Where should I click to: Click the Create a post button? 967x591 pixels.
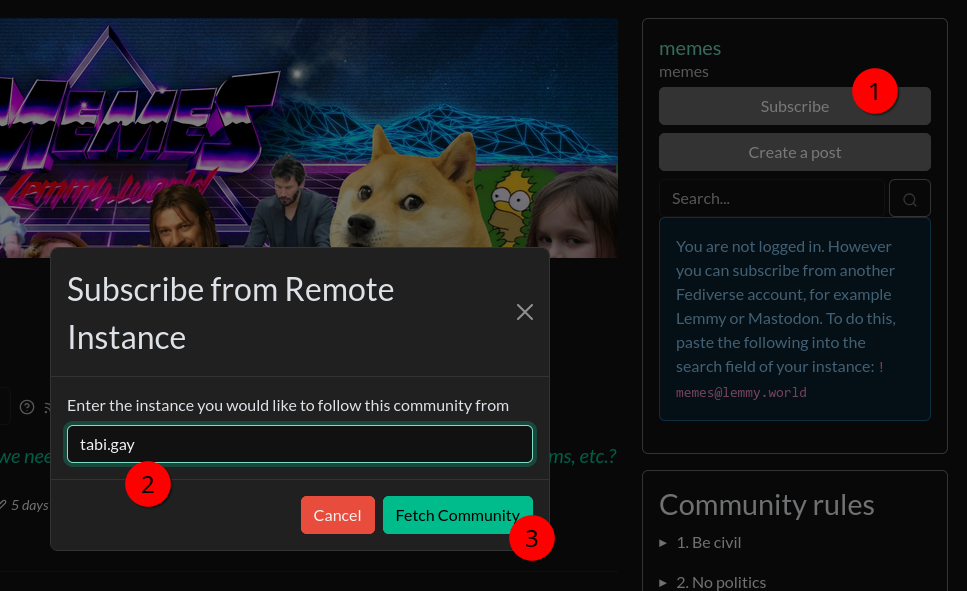[794, 153]
